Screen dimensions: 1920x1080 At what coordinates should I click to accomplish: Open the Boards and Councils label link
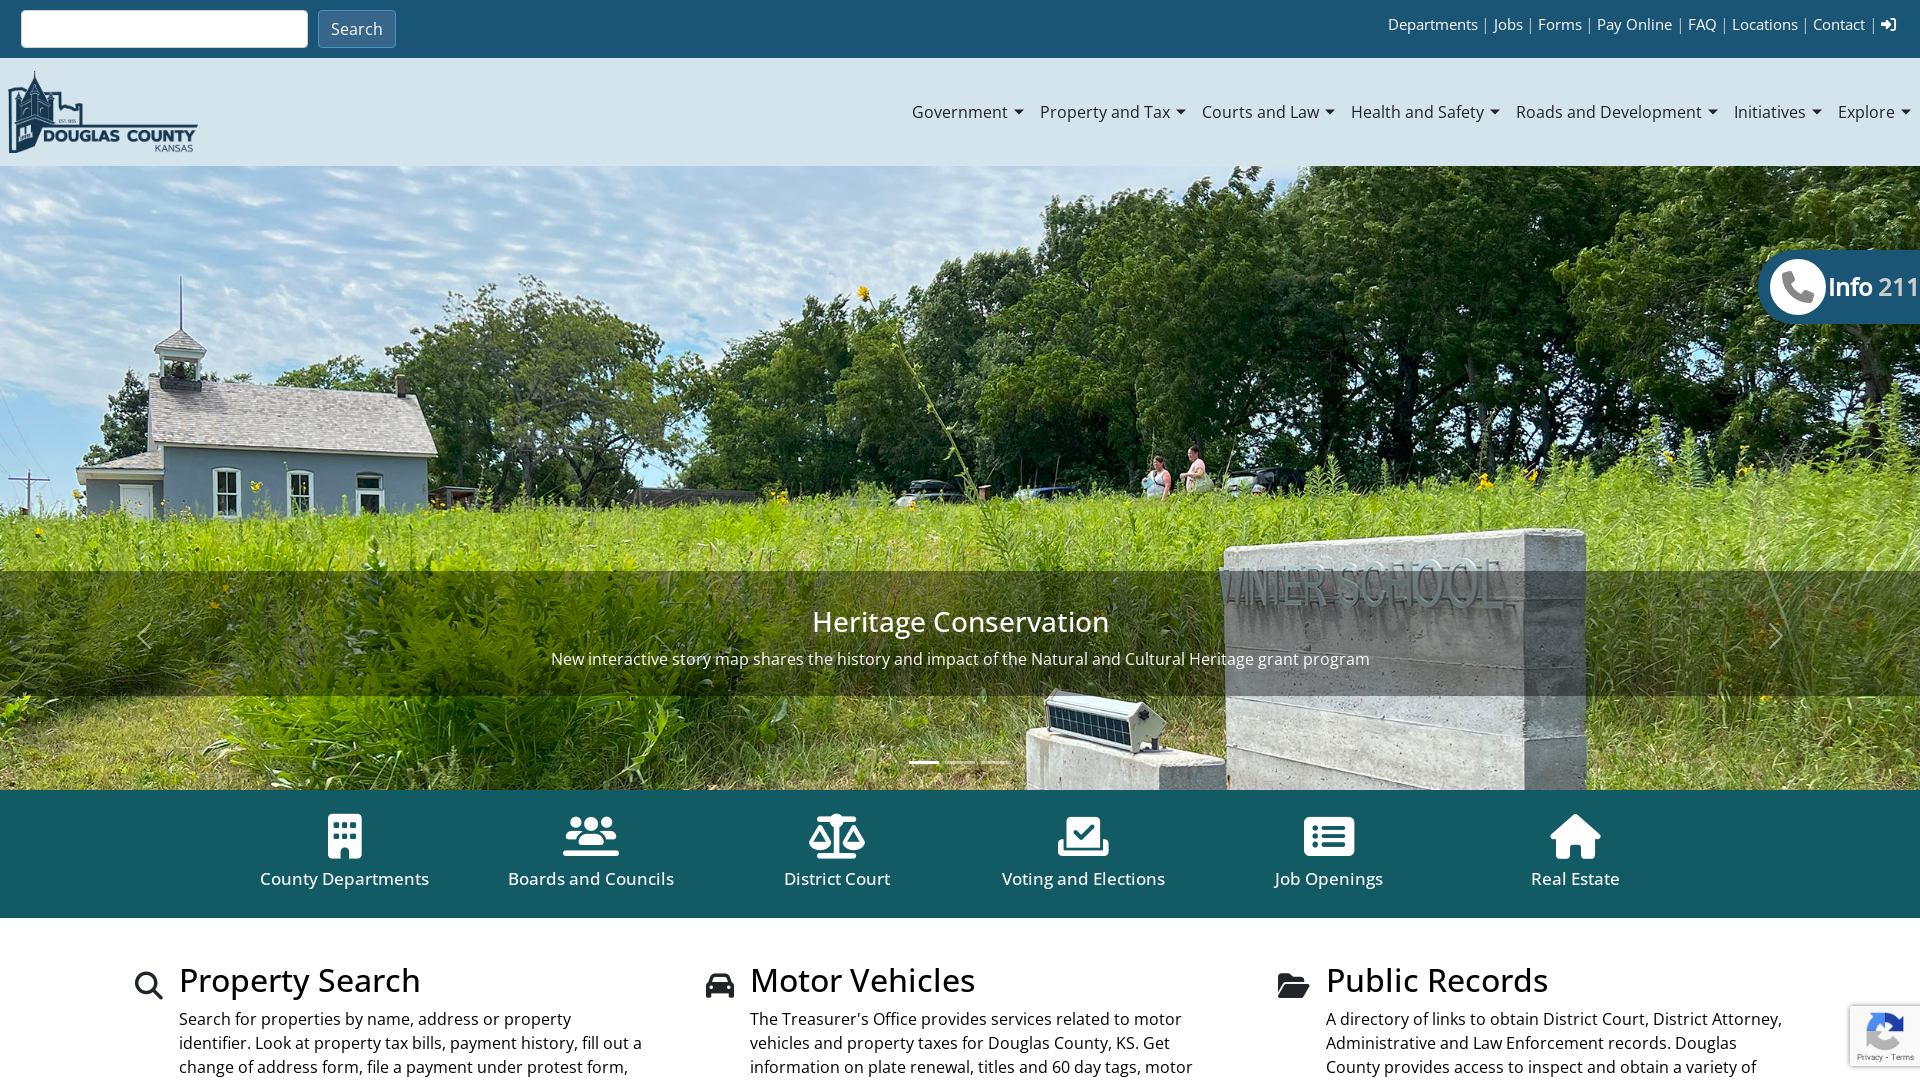tap(591, 879)
